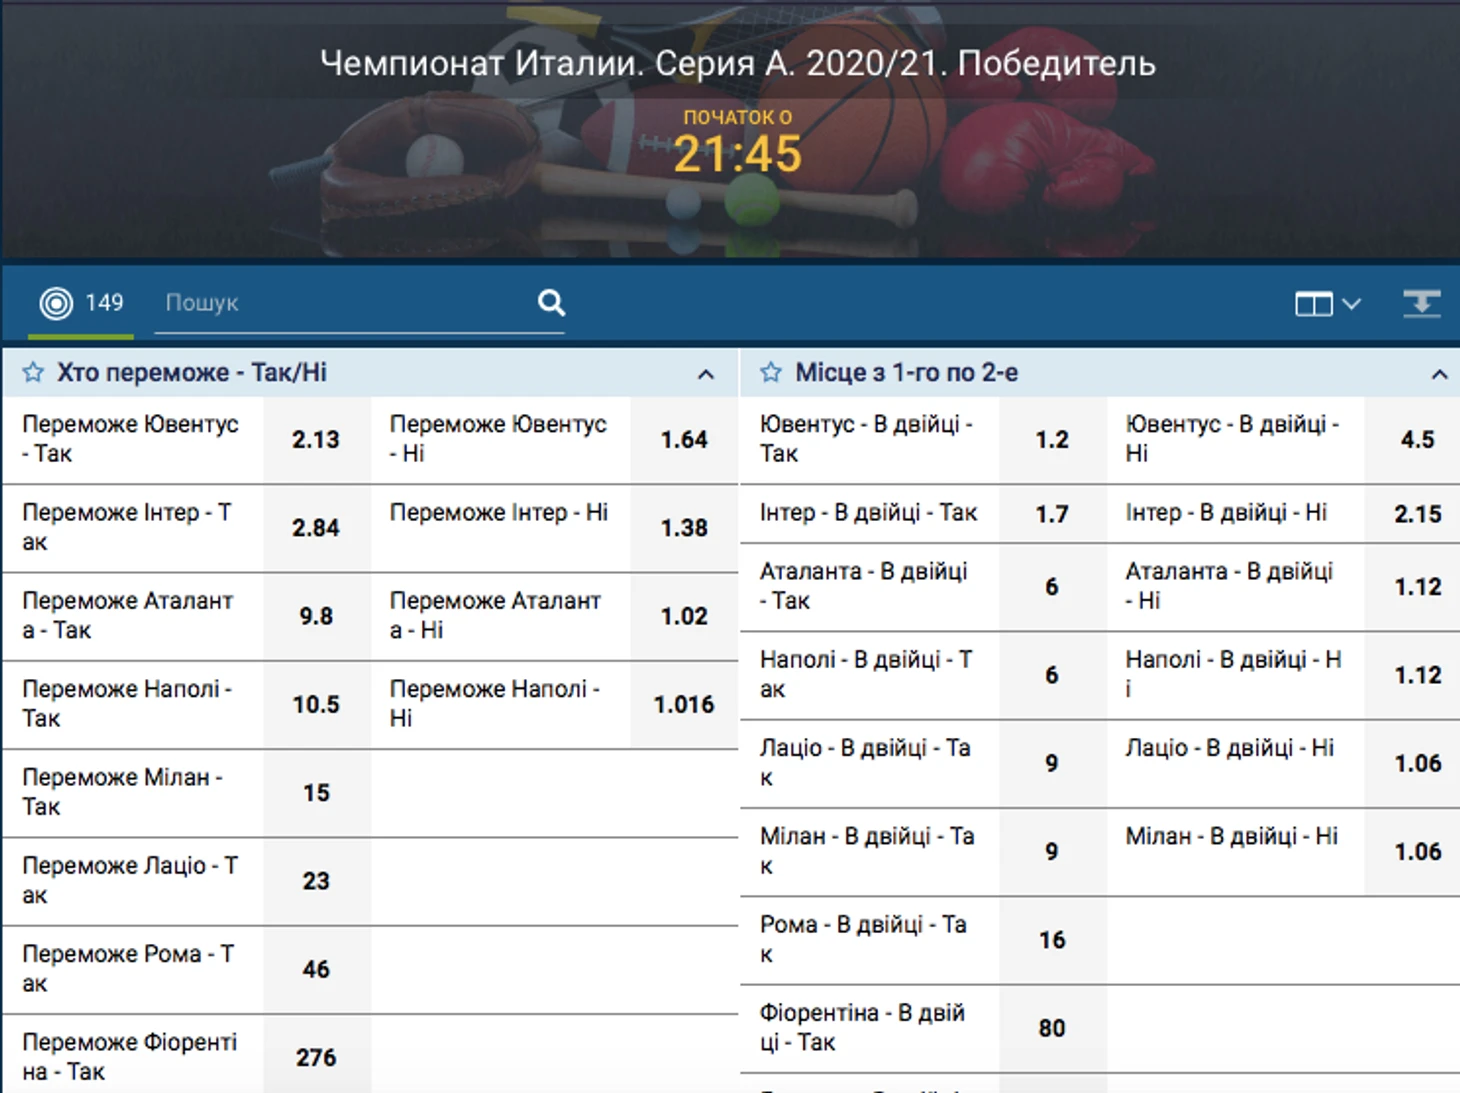Viewport: 1460px width, 1093px height.
Task: Pick odds 6 for Аталанта В двійці Так
Action: coord(1052,587)
